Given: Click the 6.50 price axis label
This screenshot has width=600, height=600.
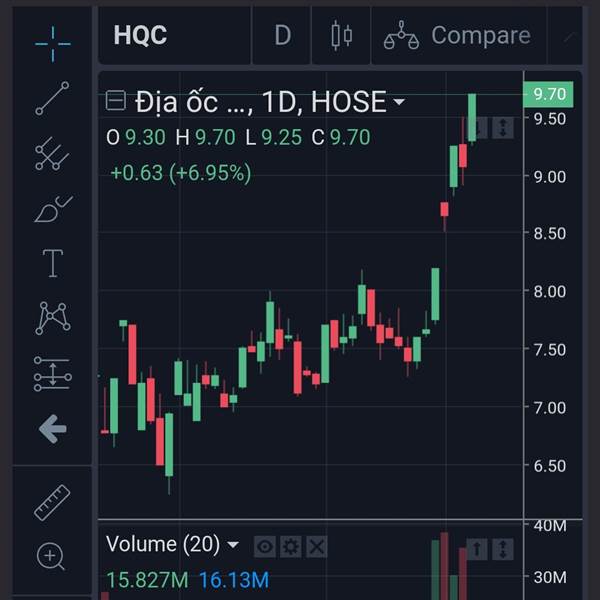Looking at the screenshot, I should pyautogui.click(x=549, y=466).
